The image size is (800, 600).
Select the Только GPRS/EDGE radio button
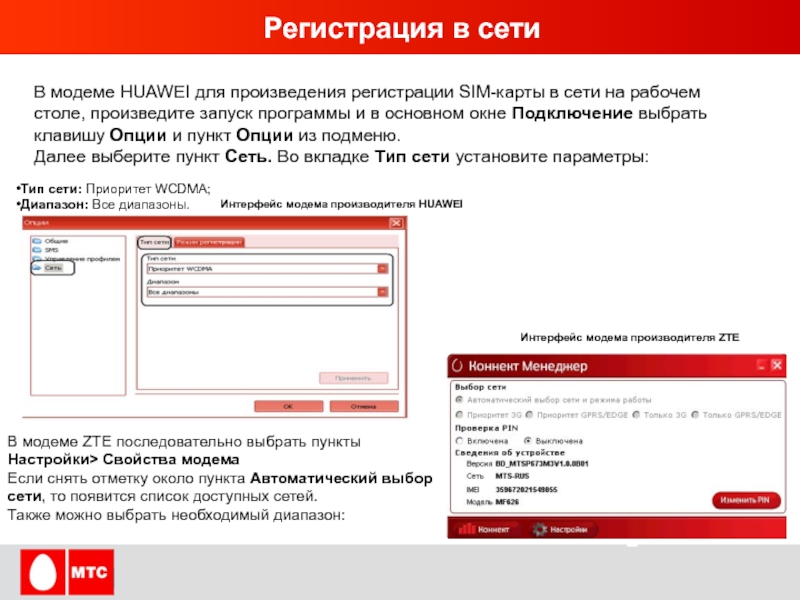(695, 415)
